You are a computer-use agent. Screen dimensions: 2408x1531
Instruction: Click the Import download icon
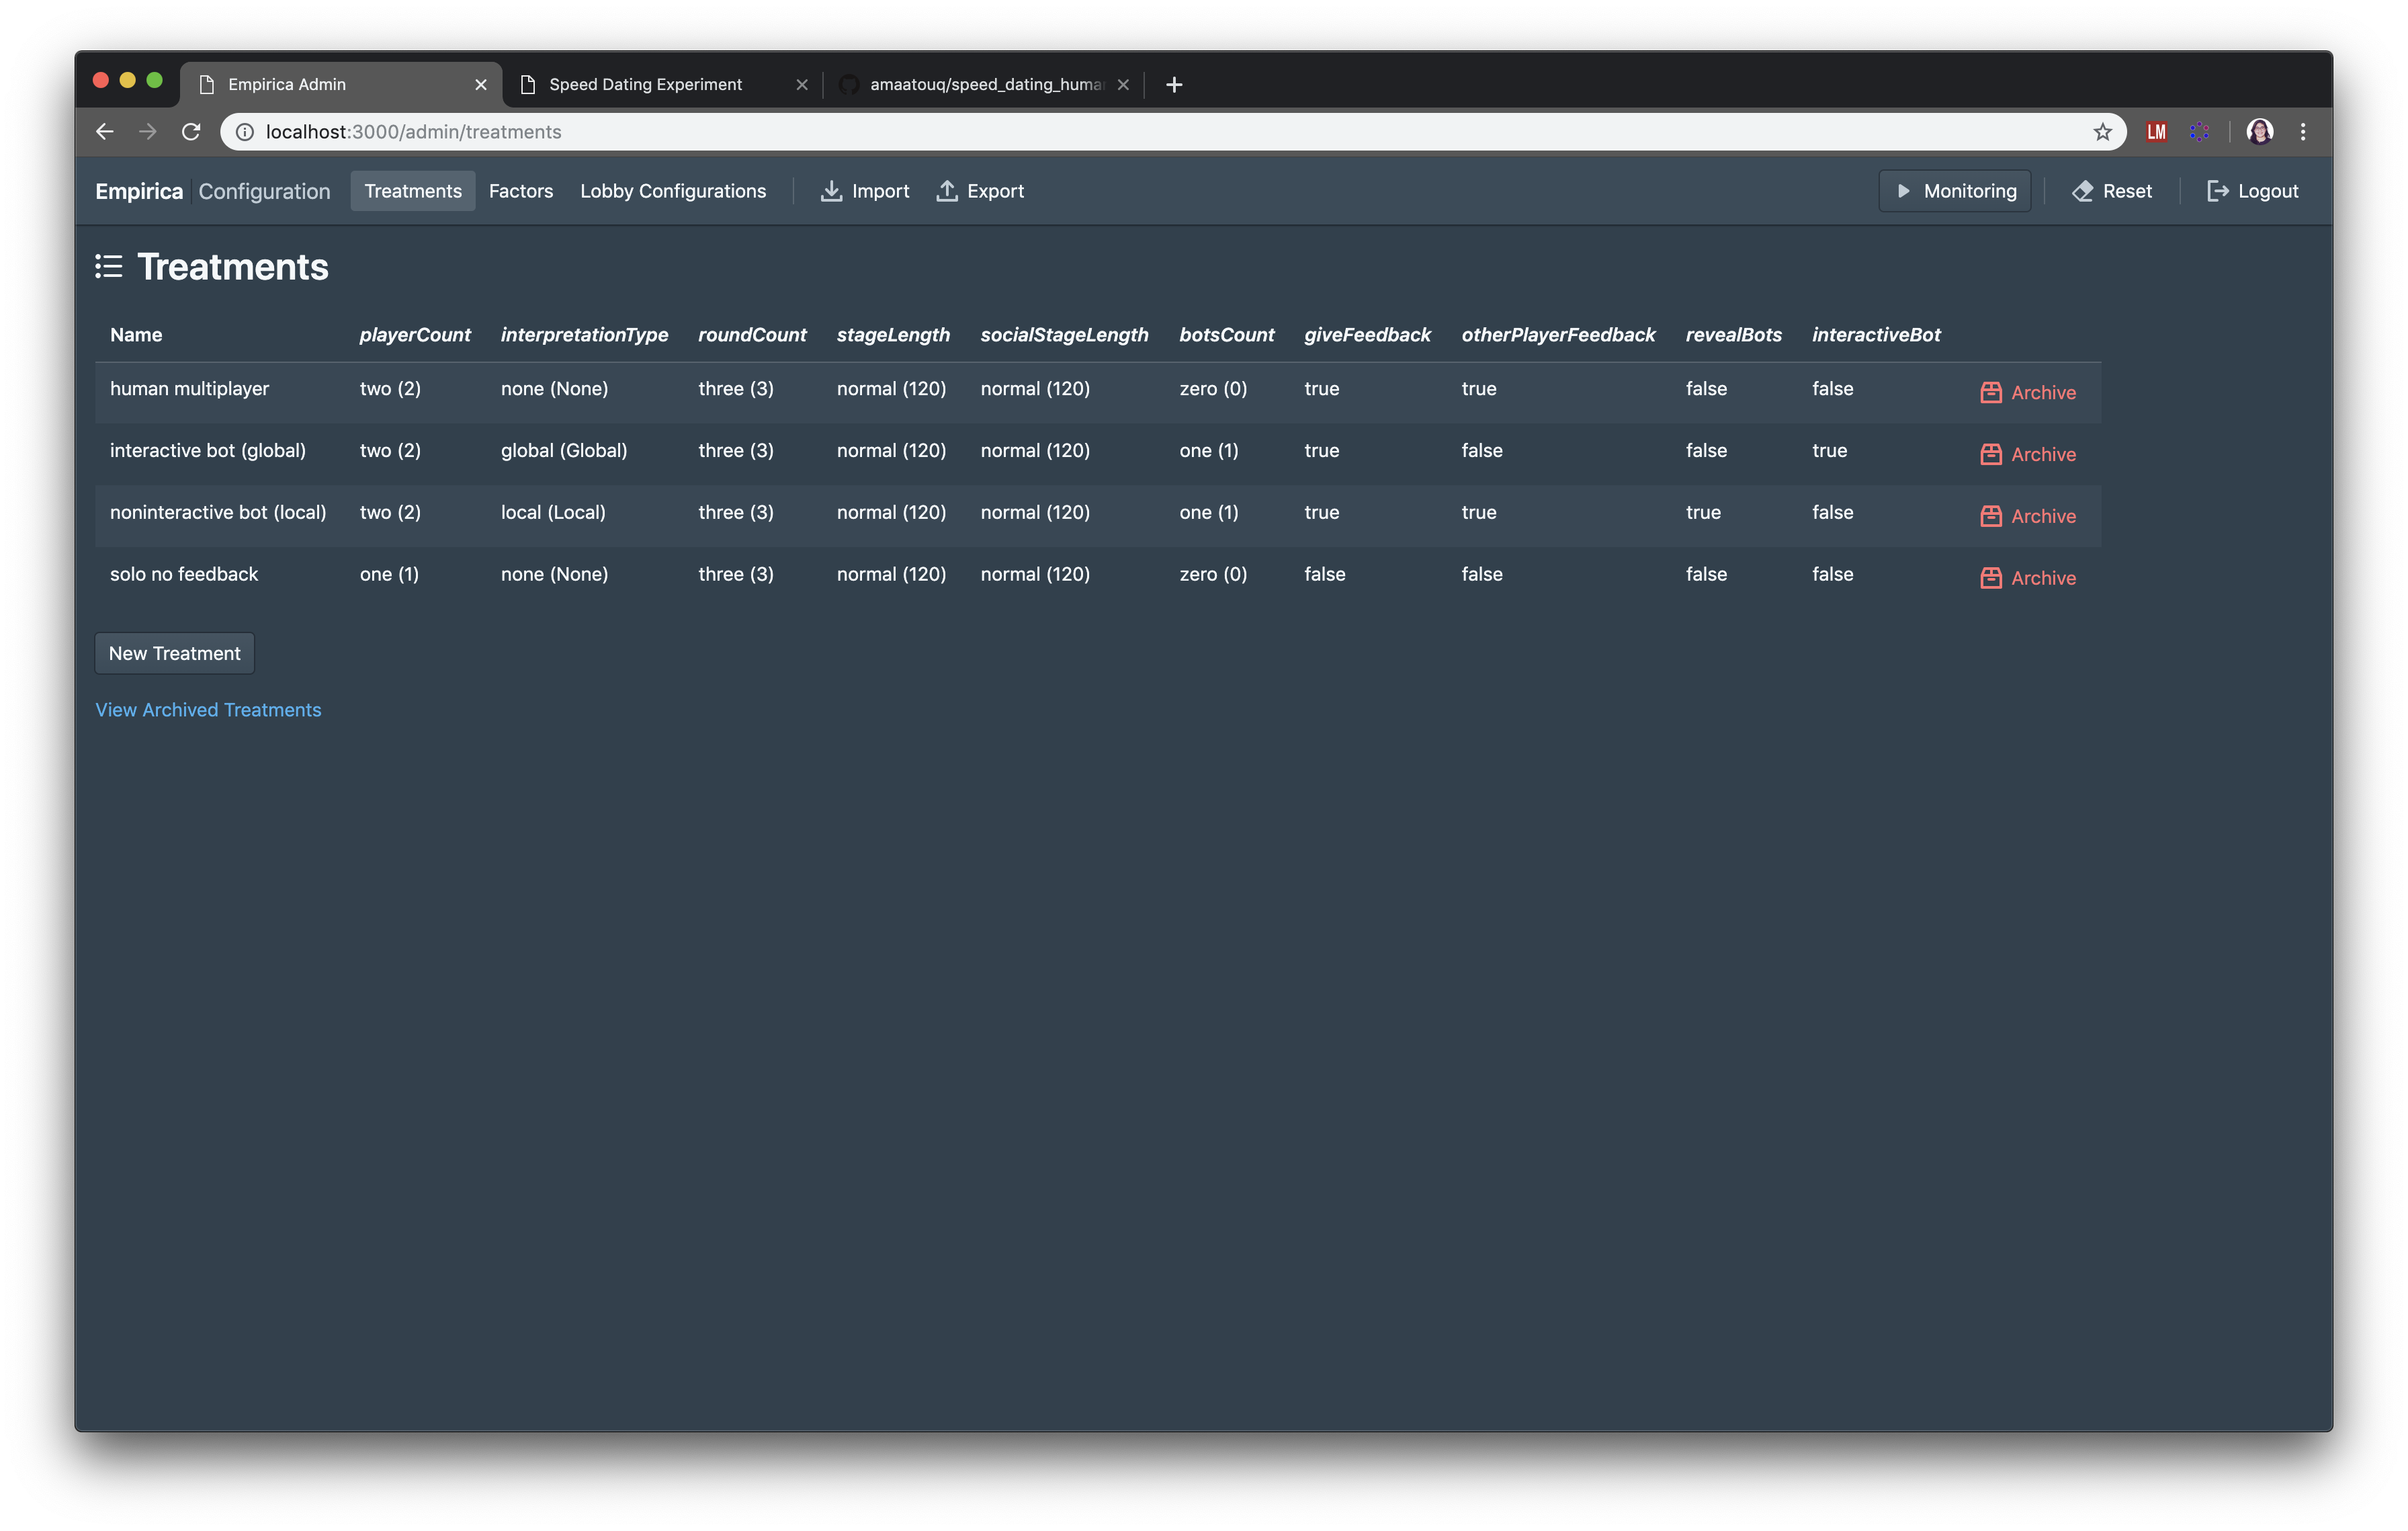(831, 191)
